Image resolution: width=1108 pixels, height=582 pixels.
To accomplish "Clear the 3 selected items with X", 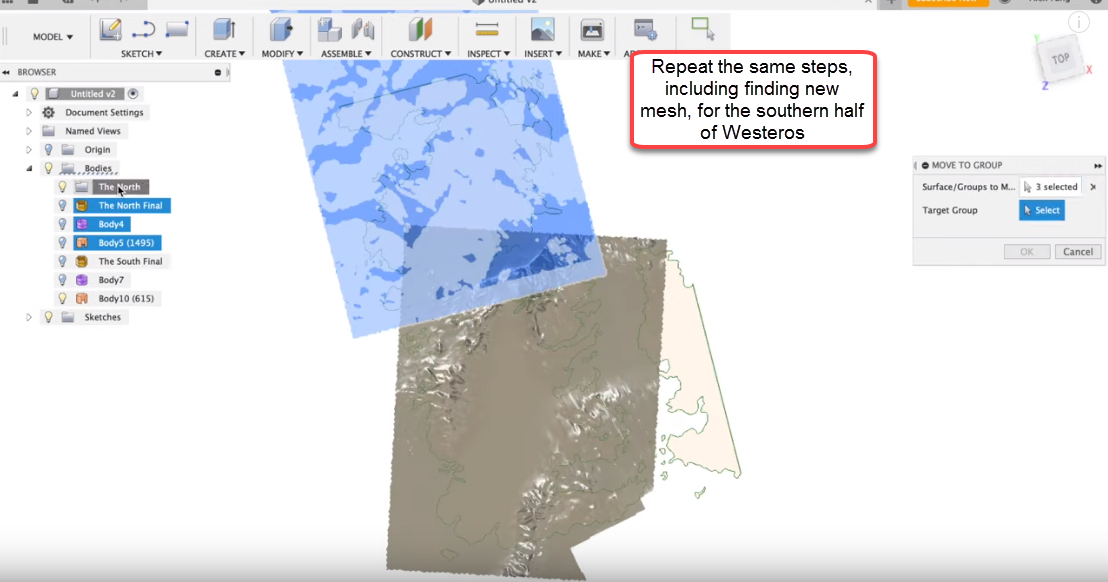I will coord(1093,187).
